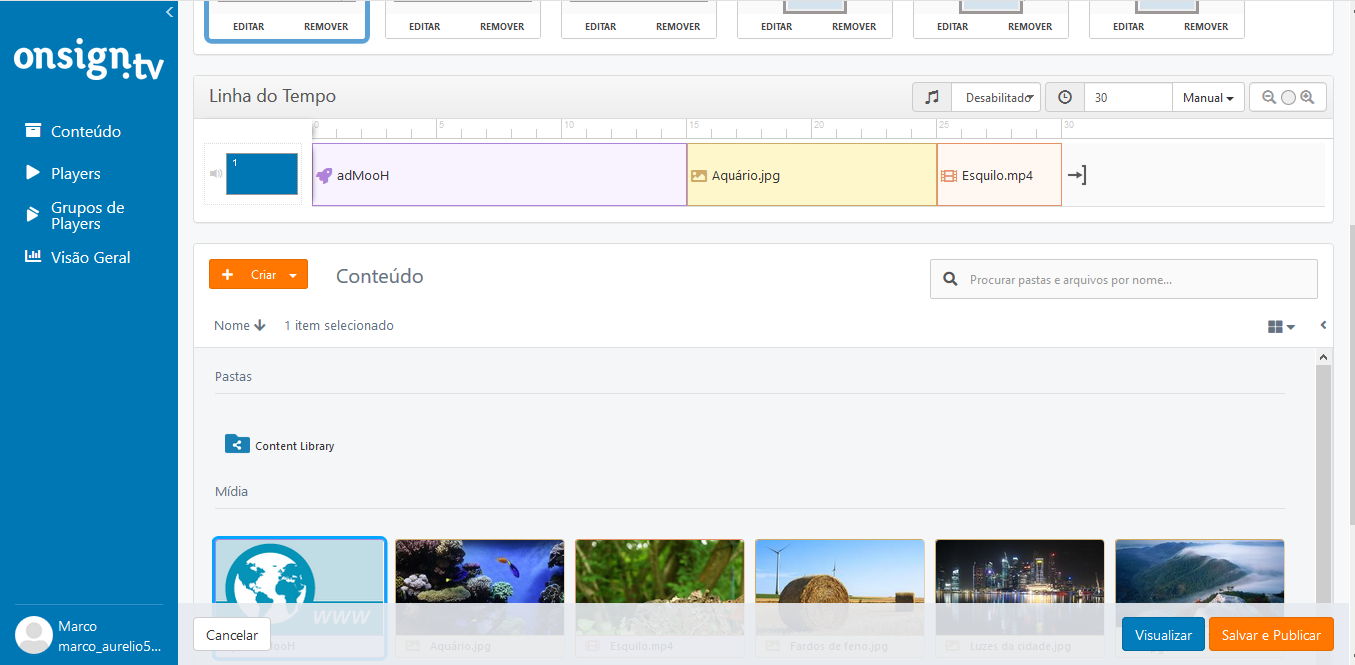
Task: Click EDITAR on the highlighted layout card
Action: click(x=248, y=27)
